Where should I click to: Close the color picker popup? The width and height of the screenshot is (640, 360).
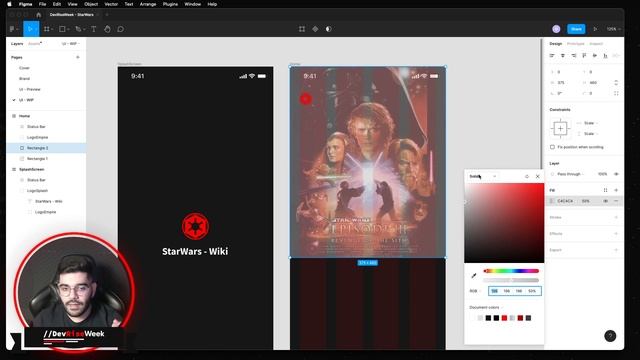[x=538, y=176]
